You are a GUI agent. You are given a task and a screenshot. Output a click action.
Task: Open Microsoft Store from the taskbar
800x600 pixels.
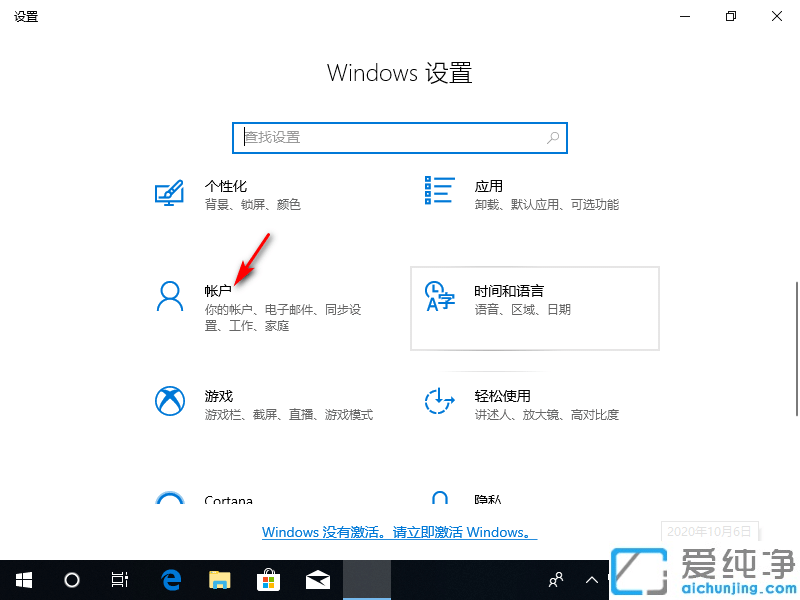click(x=268, y=580)
